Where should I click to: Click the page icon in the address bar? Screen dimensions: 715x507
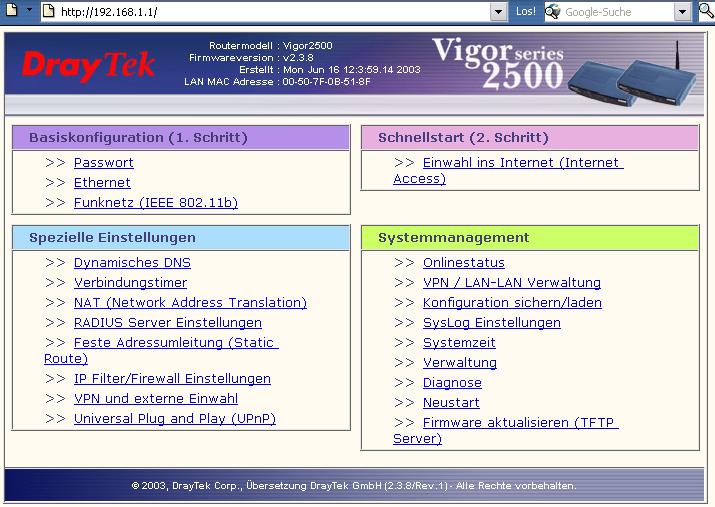[48, 11]
